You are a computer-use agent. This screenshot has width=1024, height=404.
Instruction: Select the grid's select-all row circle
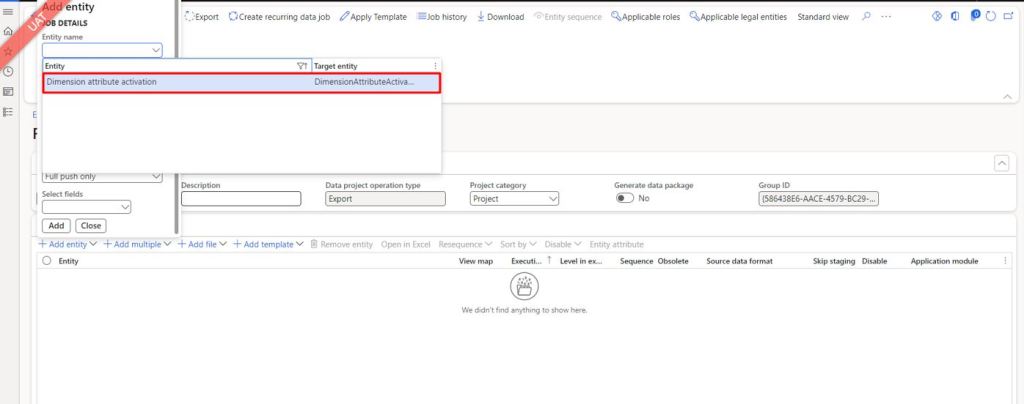pos(46,261)
